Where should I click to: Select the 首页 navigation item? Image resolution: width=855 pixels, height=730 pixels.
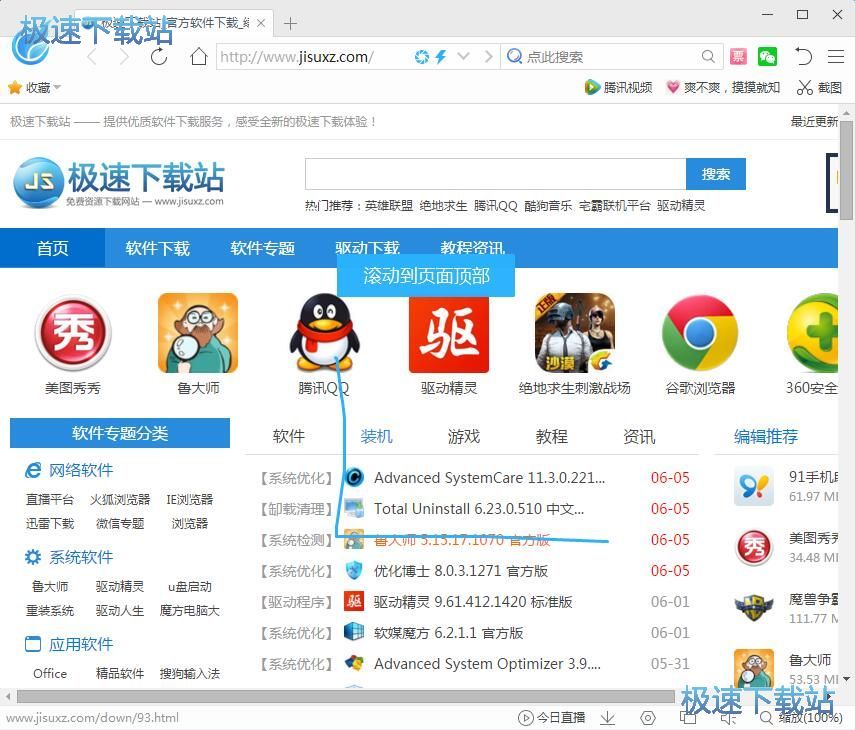pyautogui.click(x=52, y=248)
